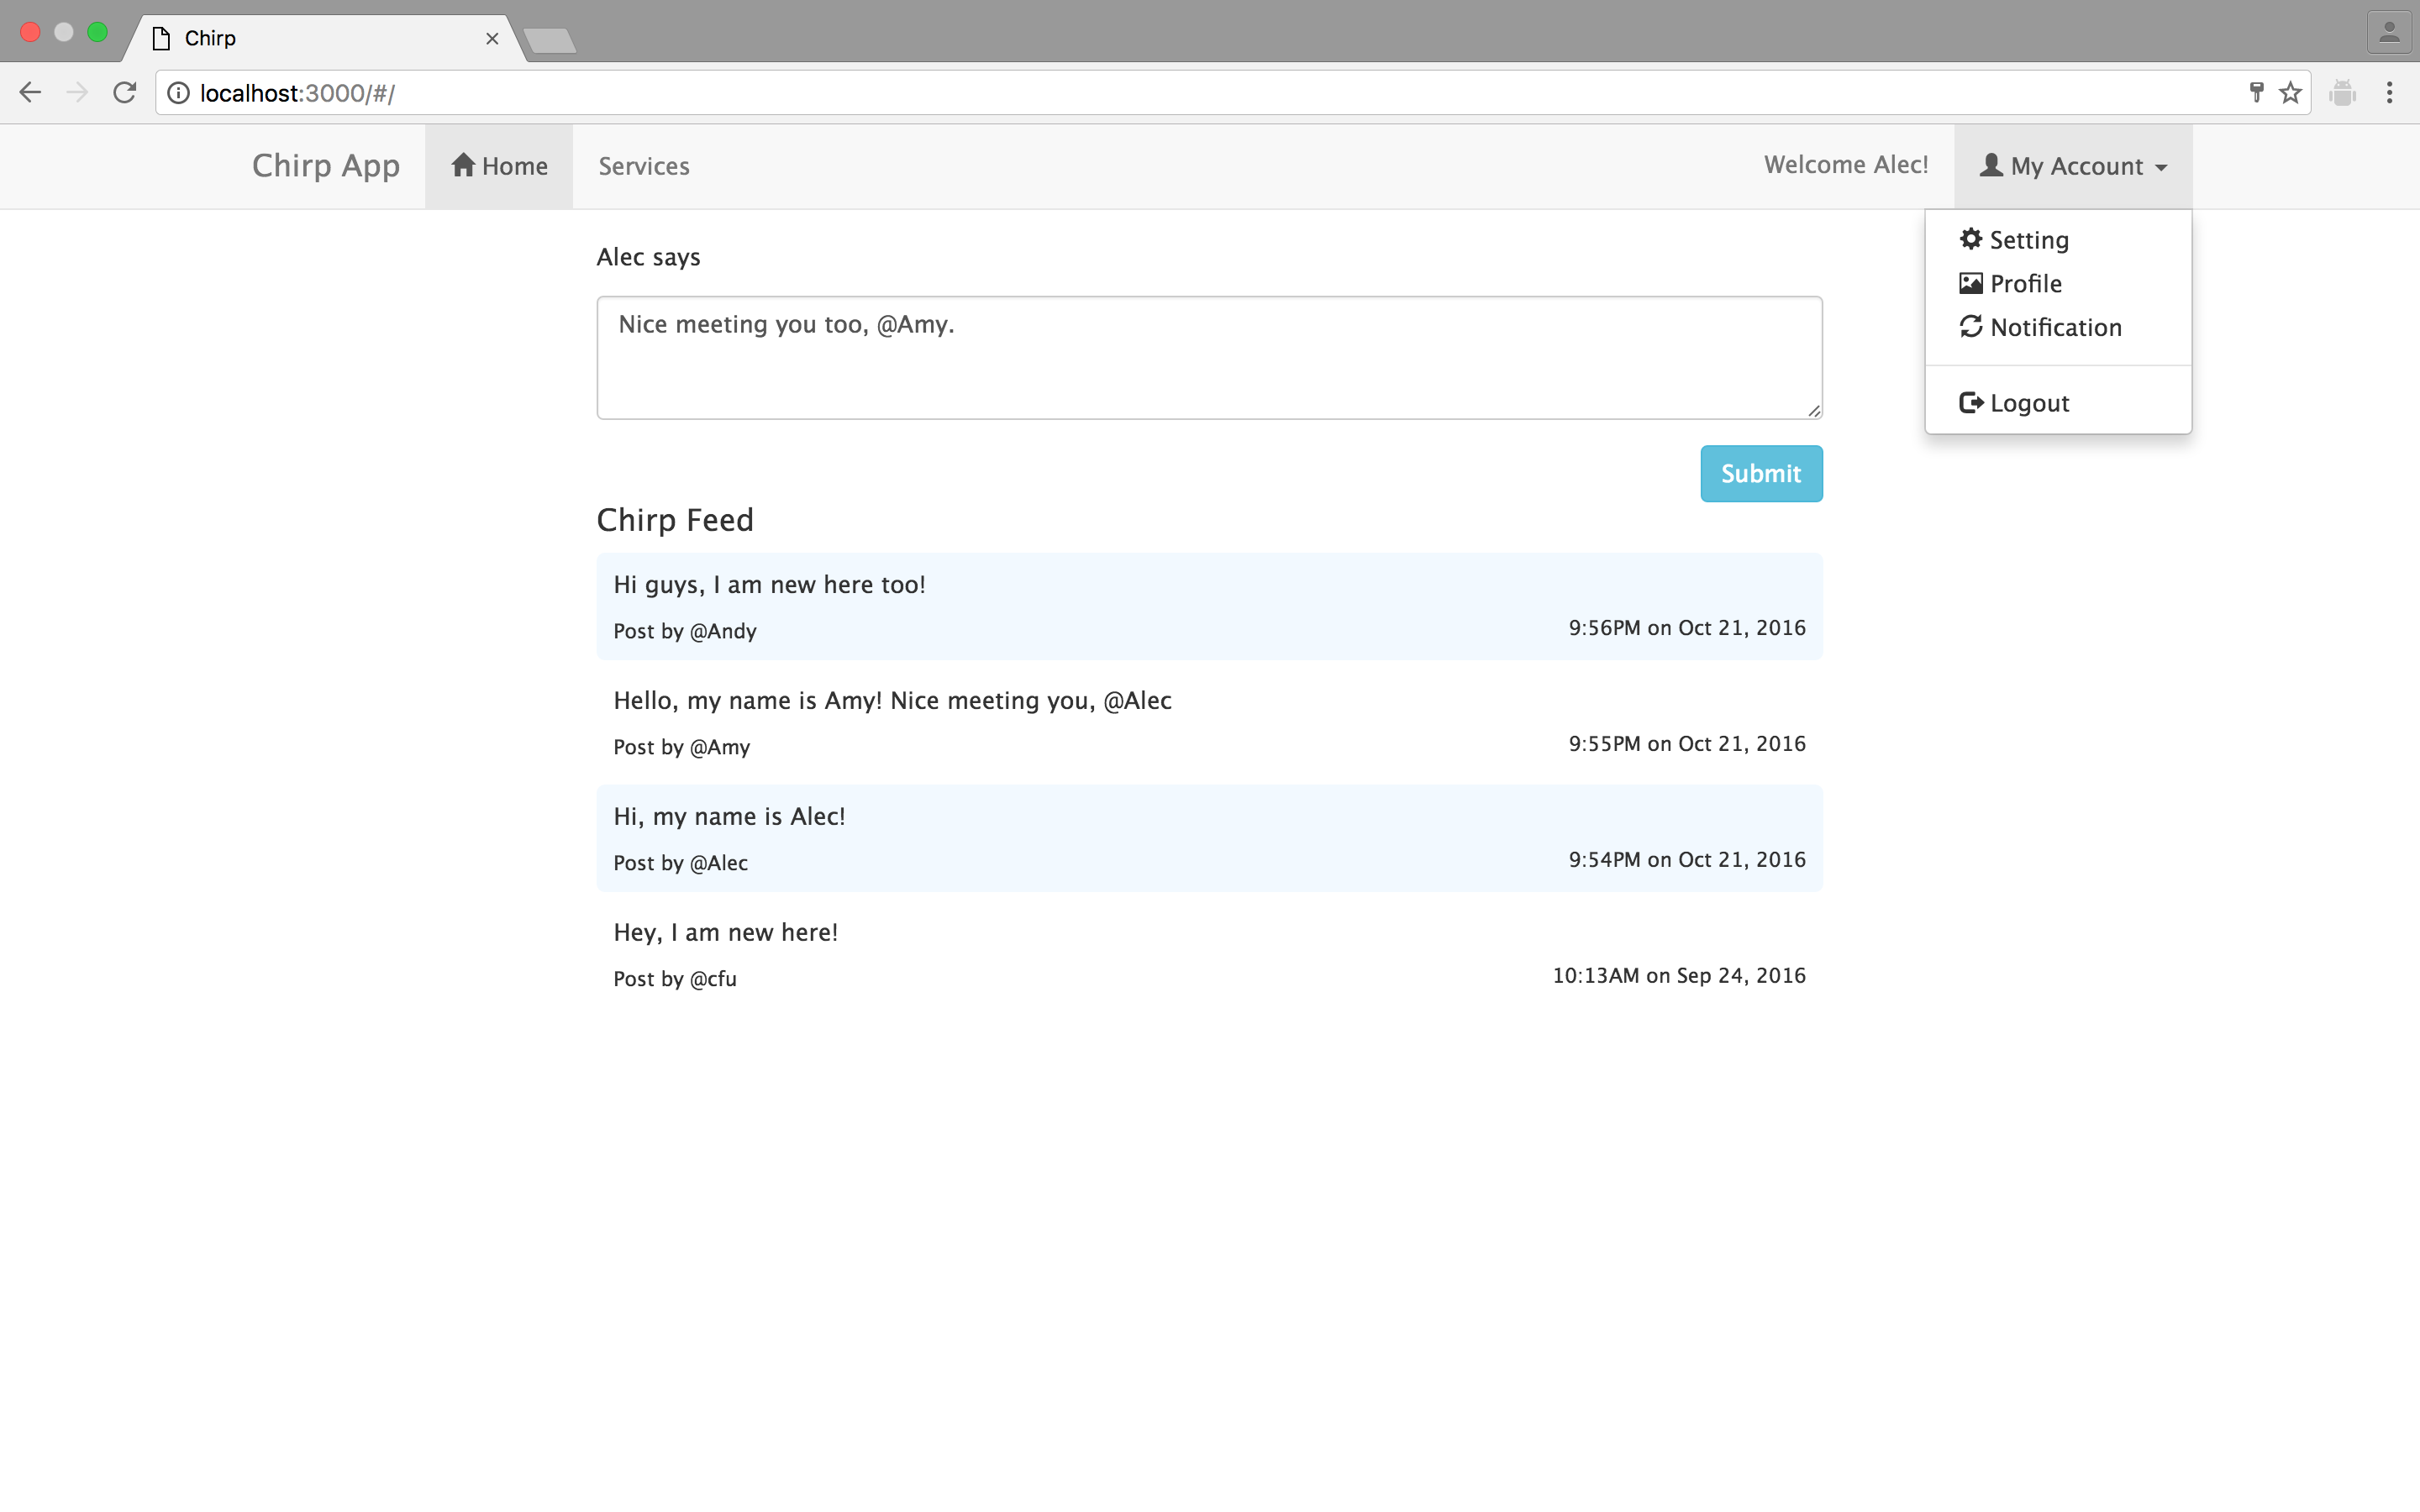Image resolution: width=2420 pixels, height=1512 pixels.
Task: Click the Profile picture icon
Action: click(1970, 283)
